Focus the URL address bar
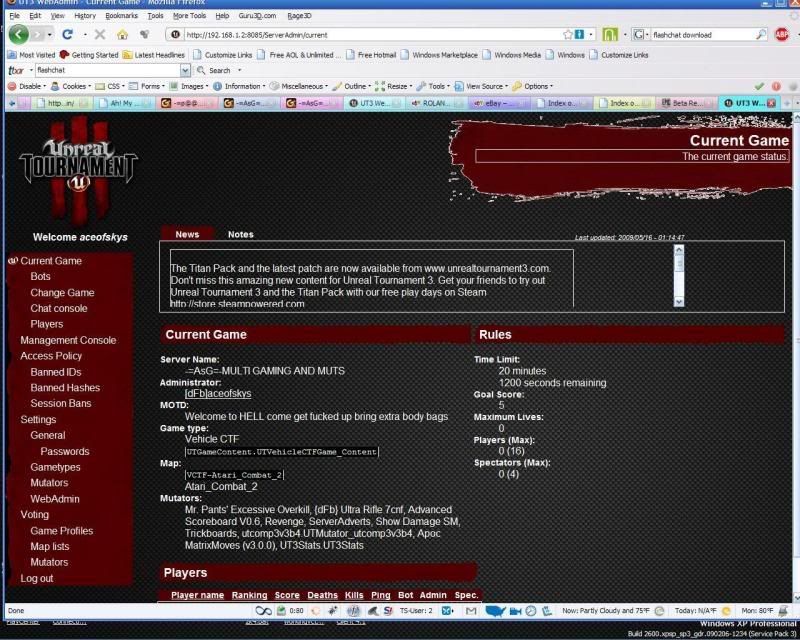 [372, 35]
